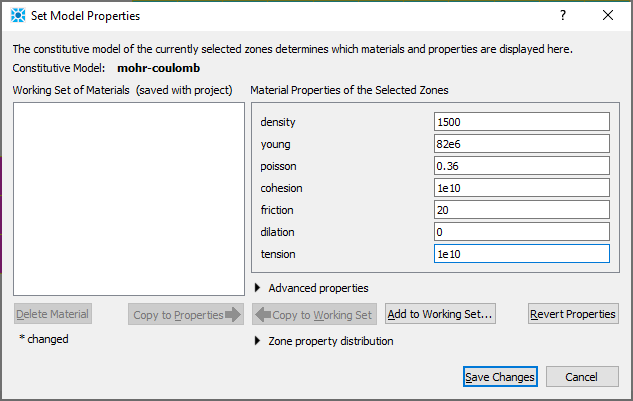Click the help question mark button
The height and width of the screenshot is (401, 633).
click(x=563, y=16)
